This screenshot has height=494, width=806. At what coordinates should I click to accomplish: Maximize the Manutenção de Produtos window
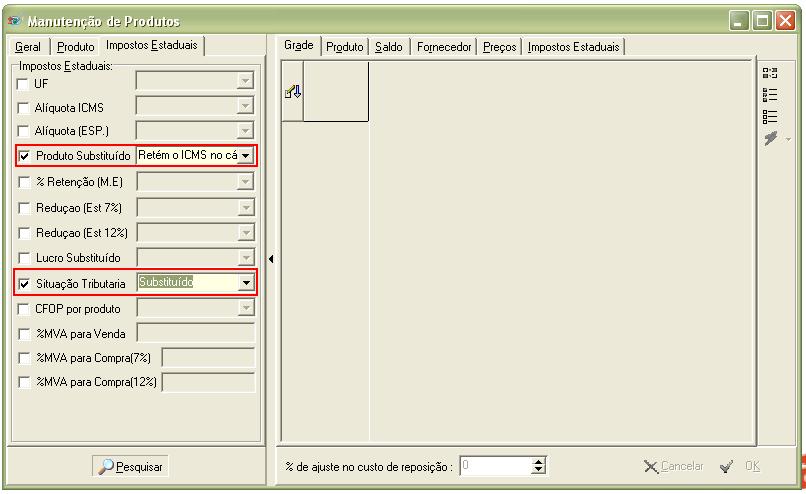762,21
